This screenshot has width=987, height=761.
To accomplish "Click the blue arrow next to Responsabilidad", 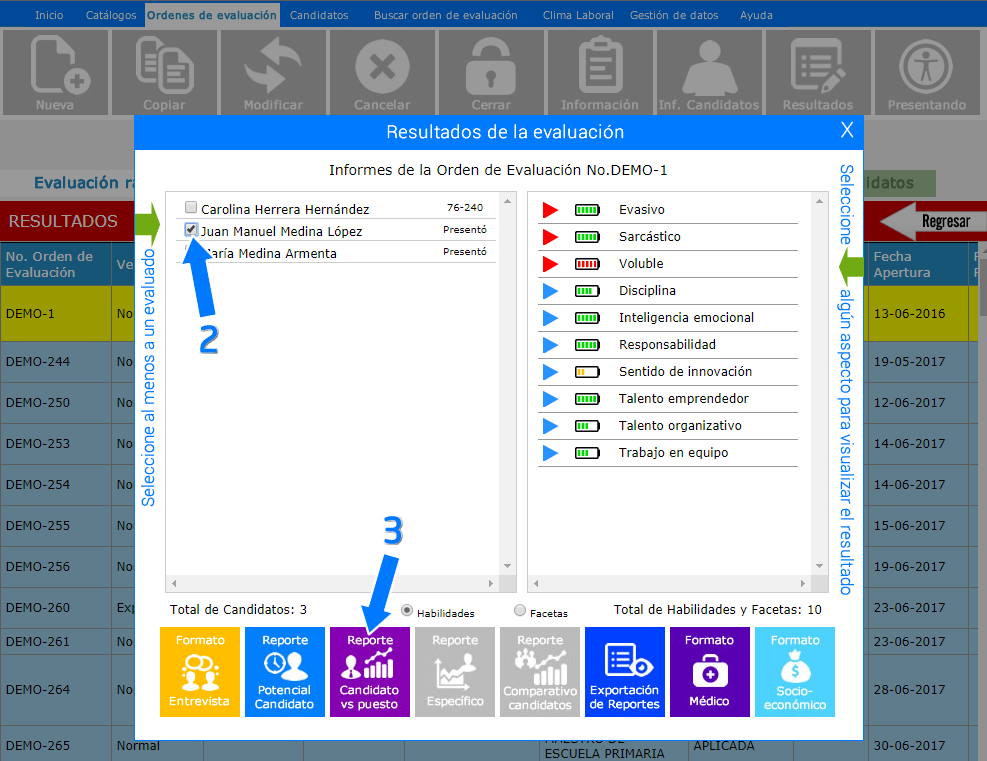I will pos(550,345).
